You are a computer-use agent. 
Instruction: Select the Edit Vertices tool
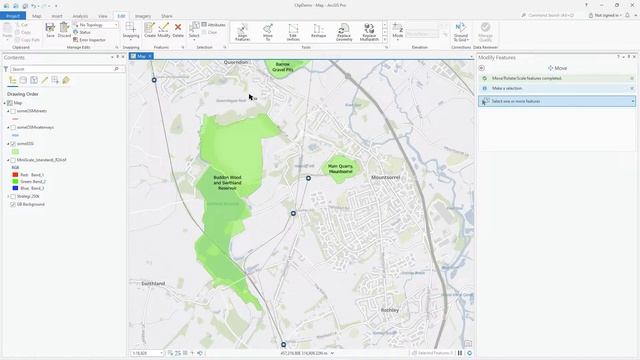[293, 32]
